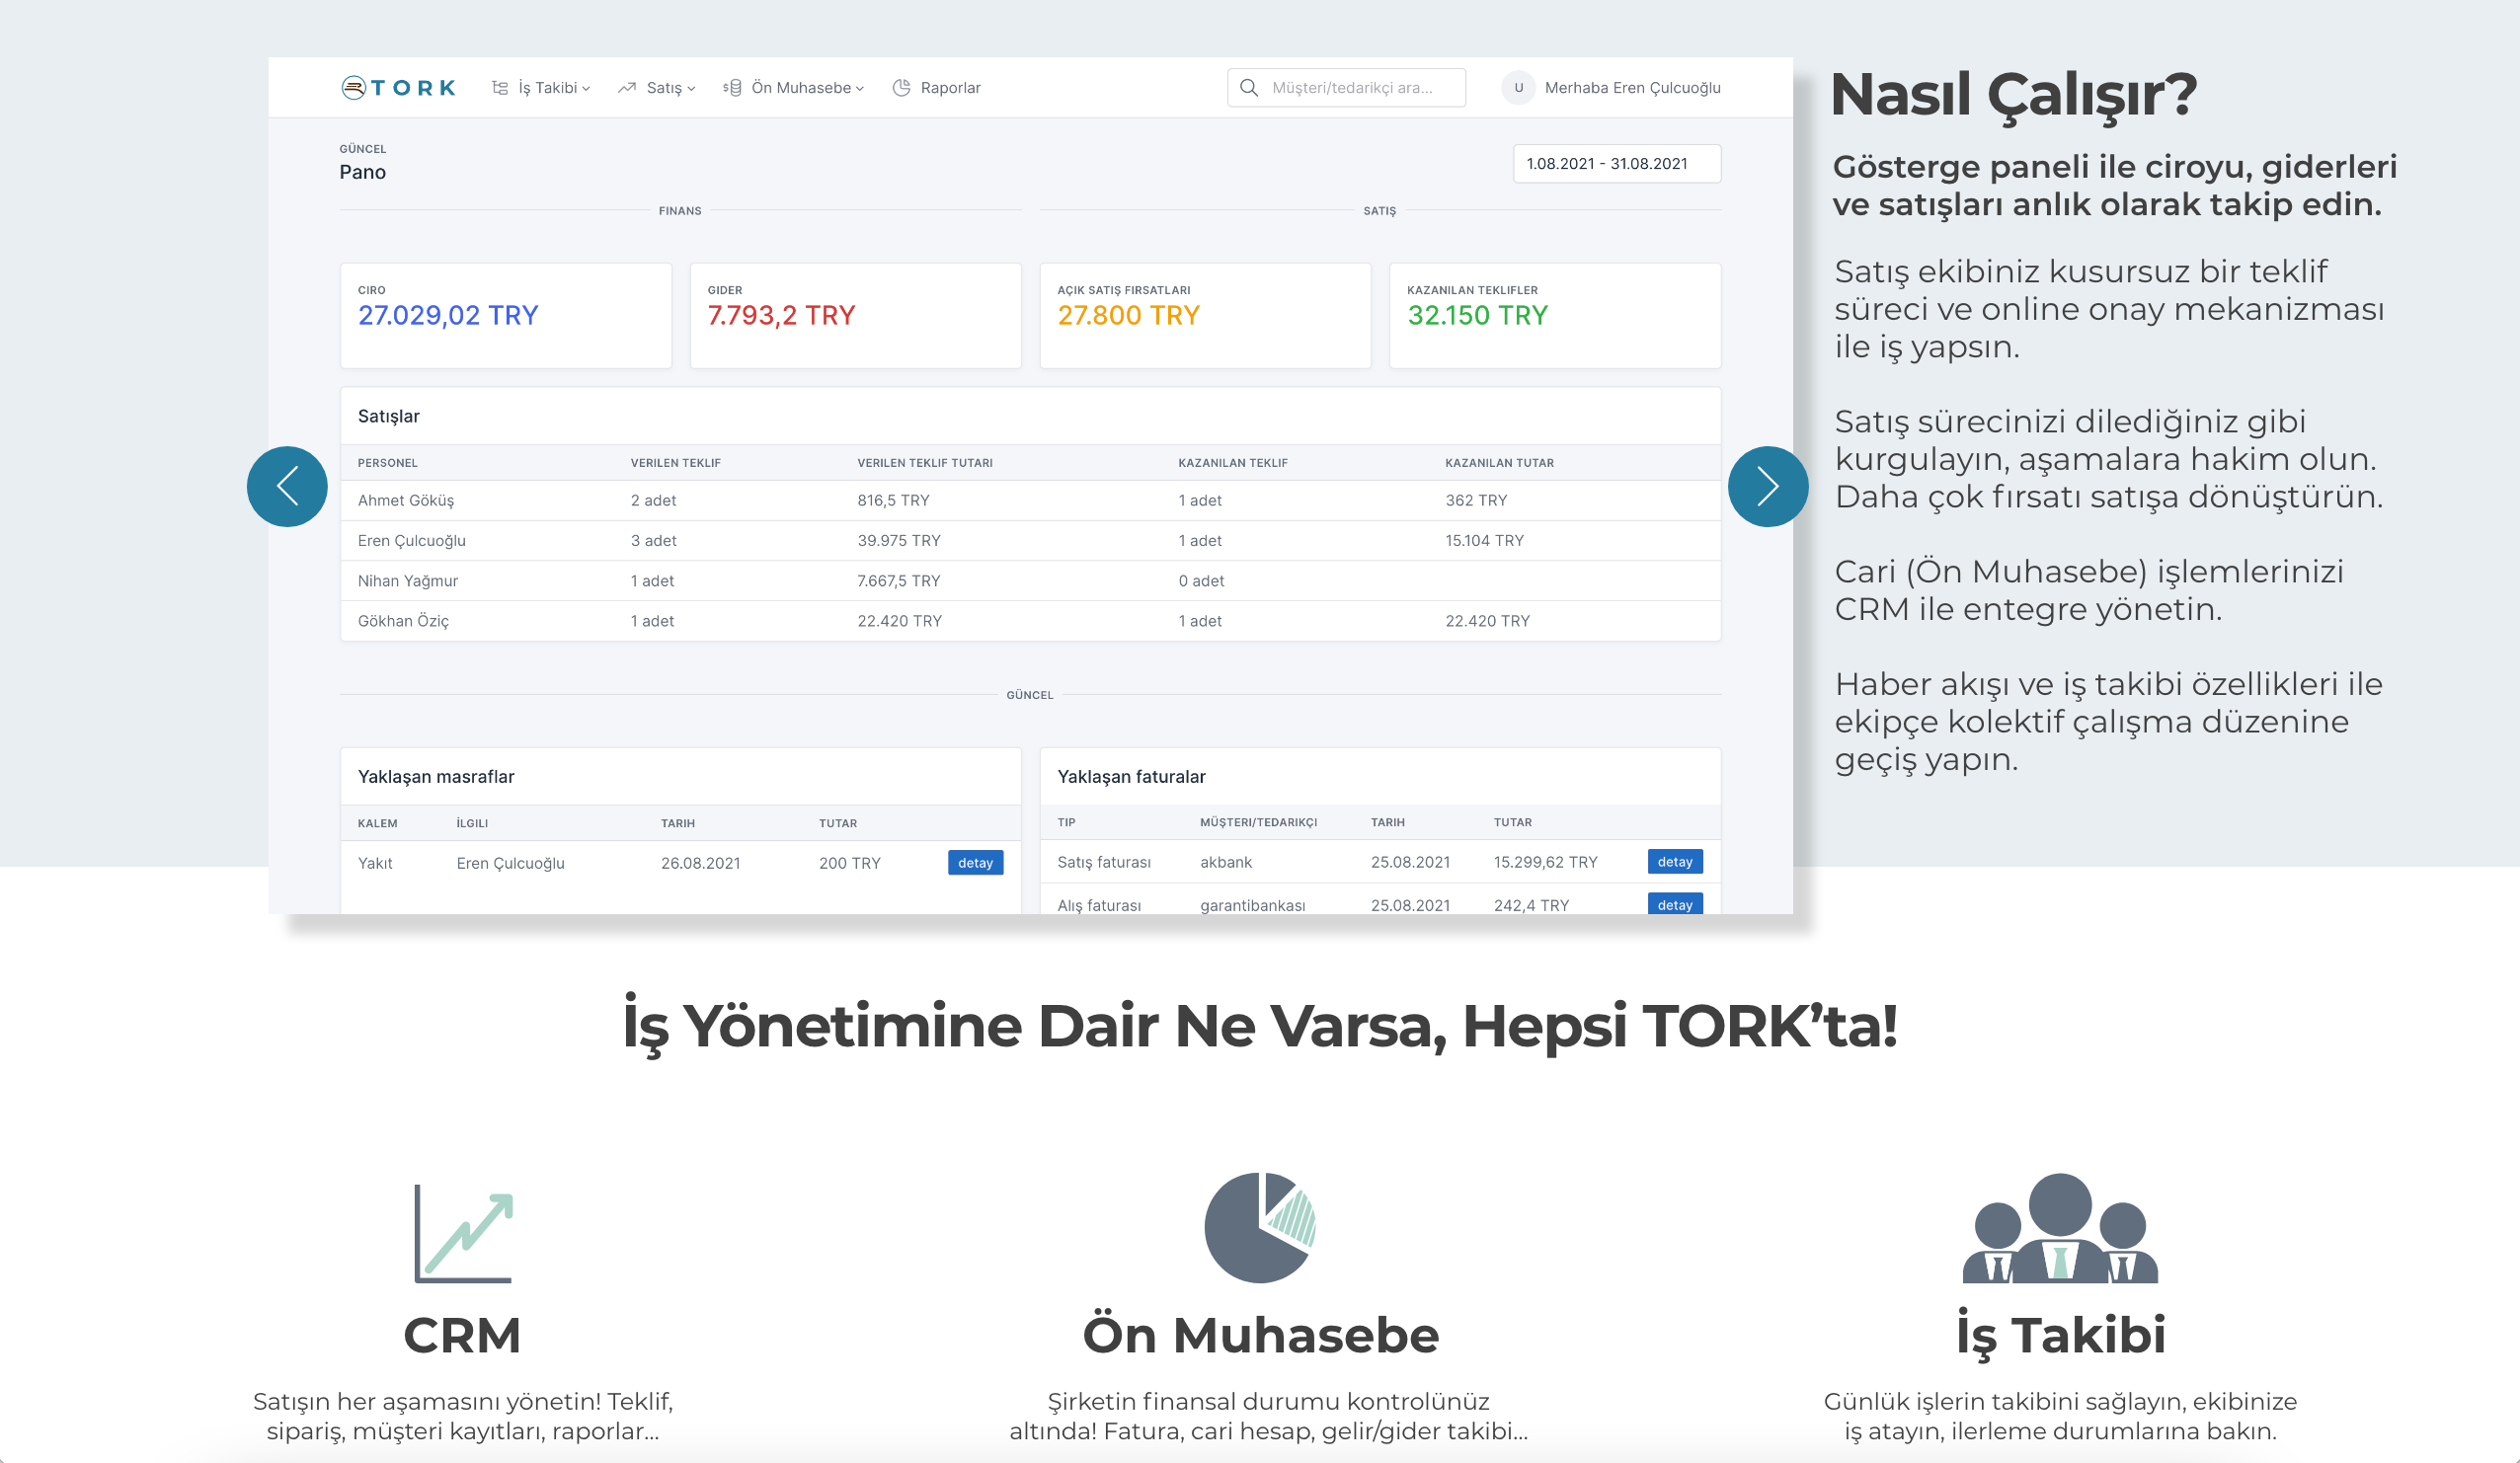Click the Ahmet Göküş row name
The image size is (2520, 1463).
tap(406, 501)
